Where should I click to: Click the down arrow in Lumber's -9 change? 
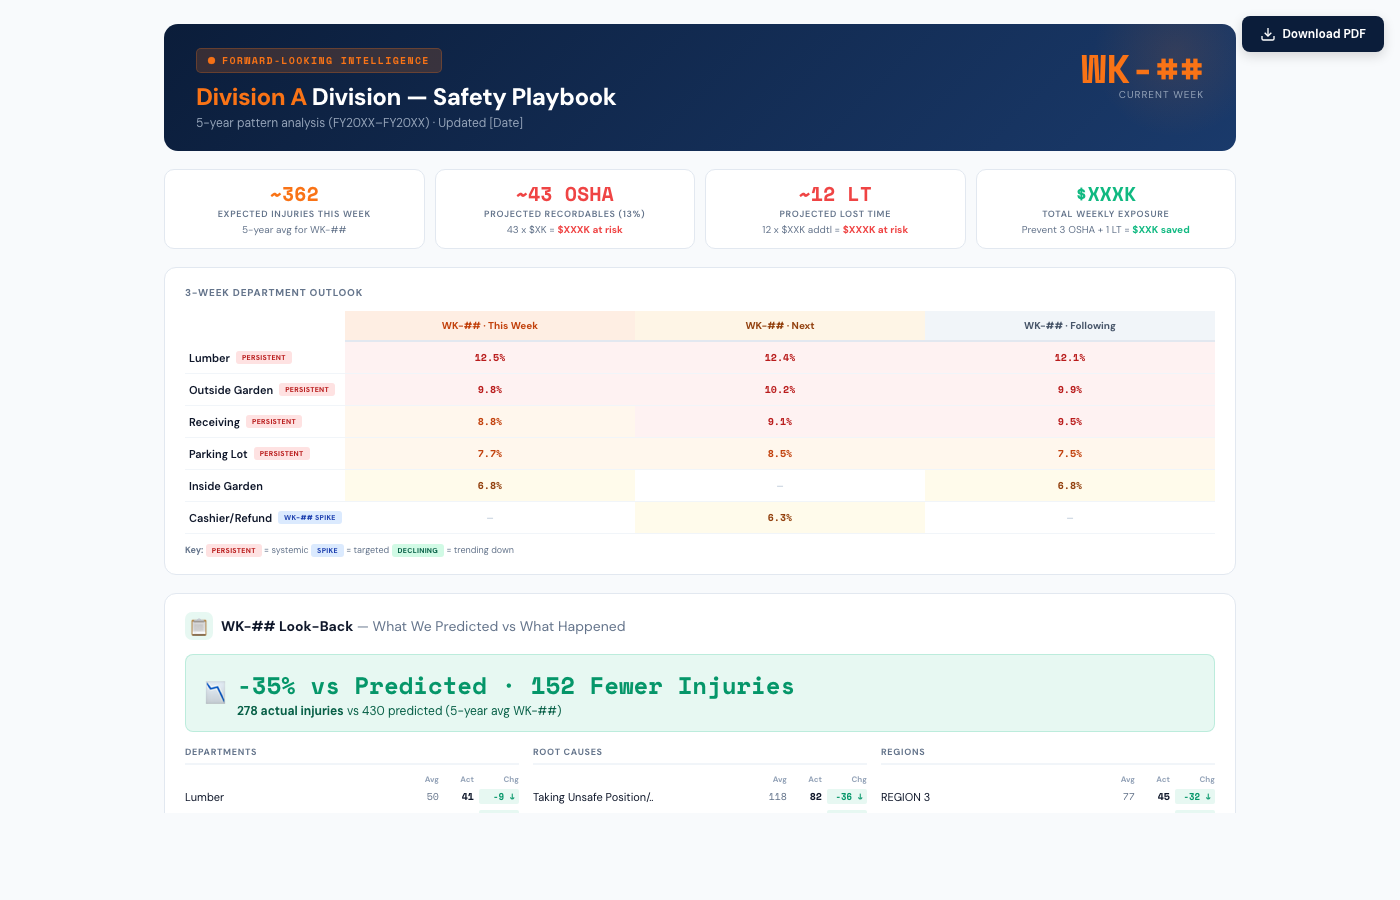[512, 797]
